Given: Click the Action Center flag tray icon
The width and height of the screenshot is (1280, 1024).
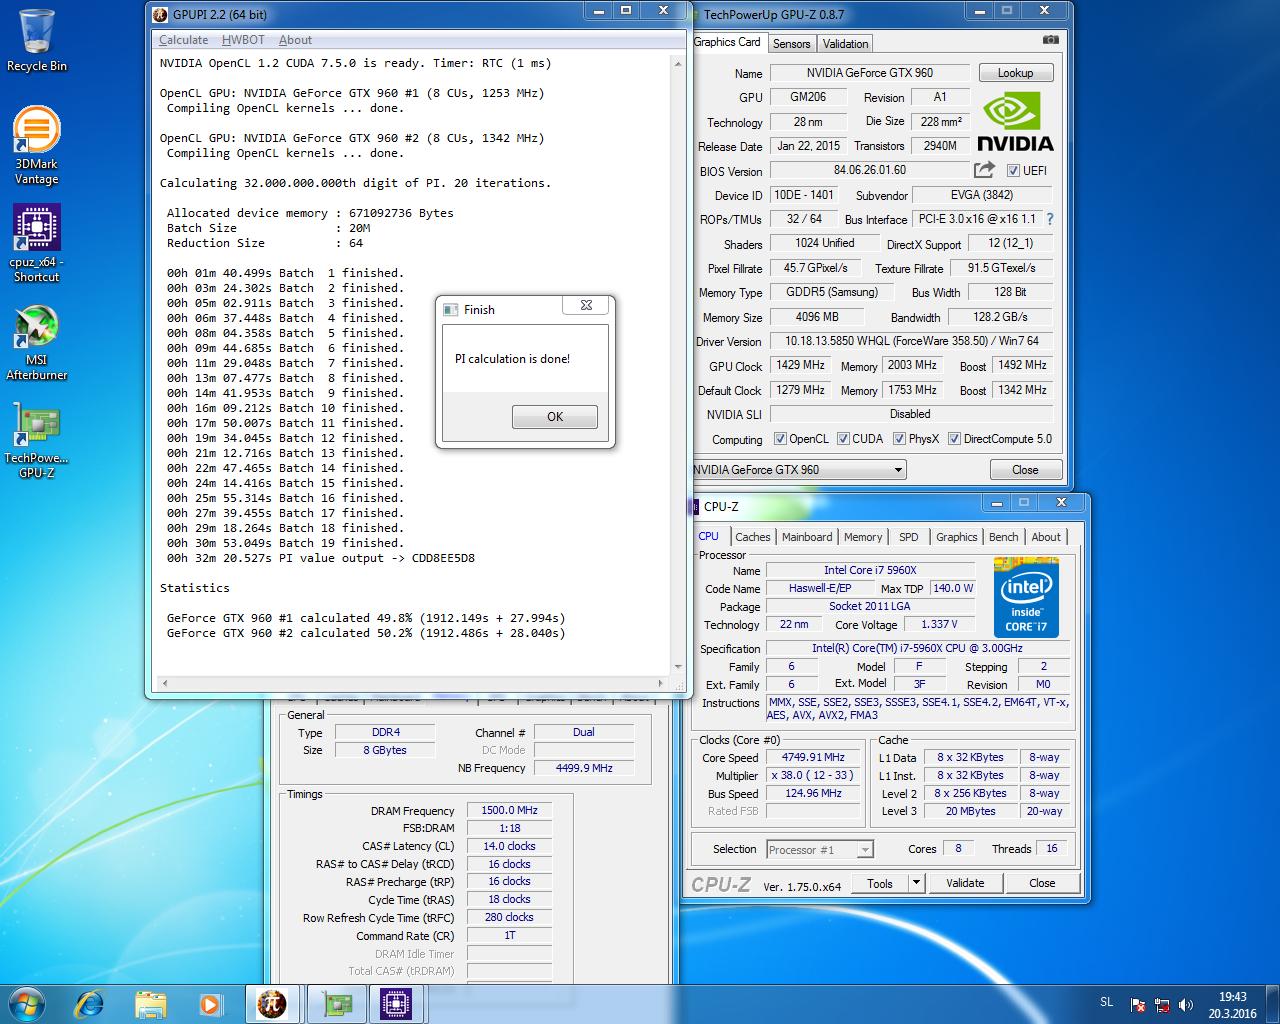Looking at the screenshot, I should pyautogui.click(x=1138, y=1005).
